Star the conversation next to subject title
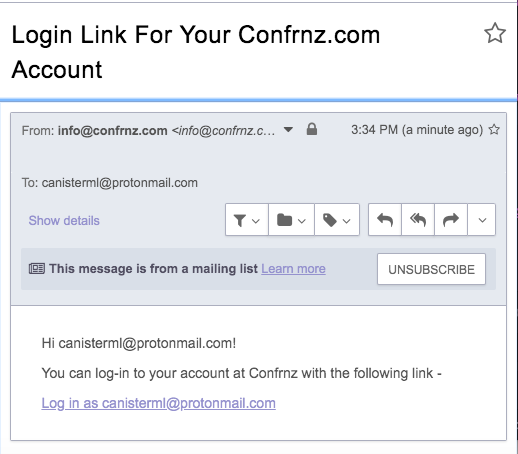 [495, 33]
